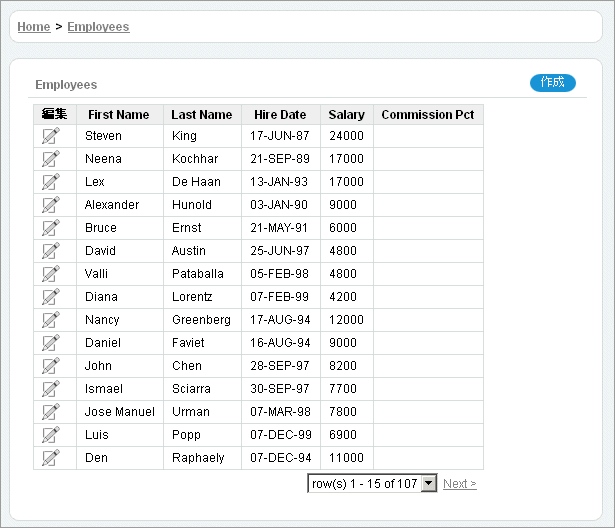
Task: Select first name cell Jose Manuel
Action: pos(120,412)
